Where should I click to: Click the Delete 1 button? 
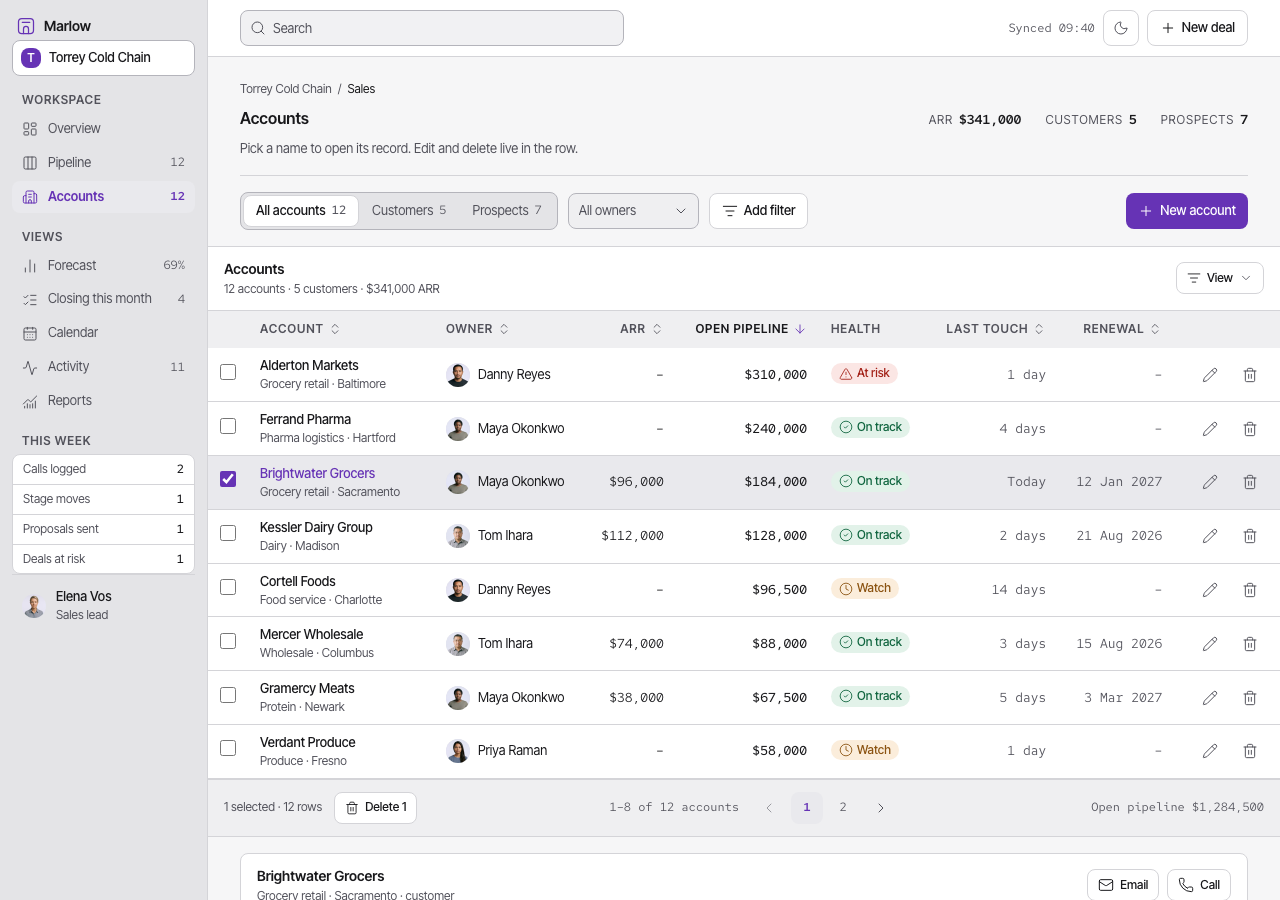pyautogui.click(x=375, y=808)
